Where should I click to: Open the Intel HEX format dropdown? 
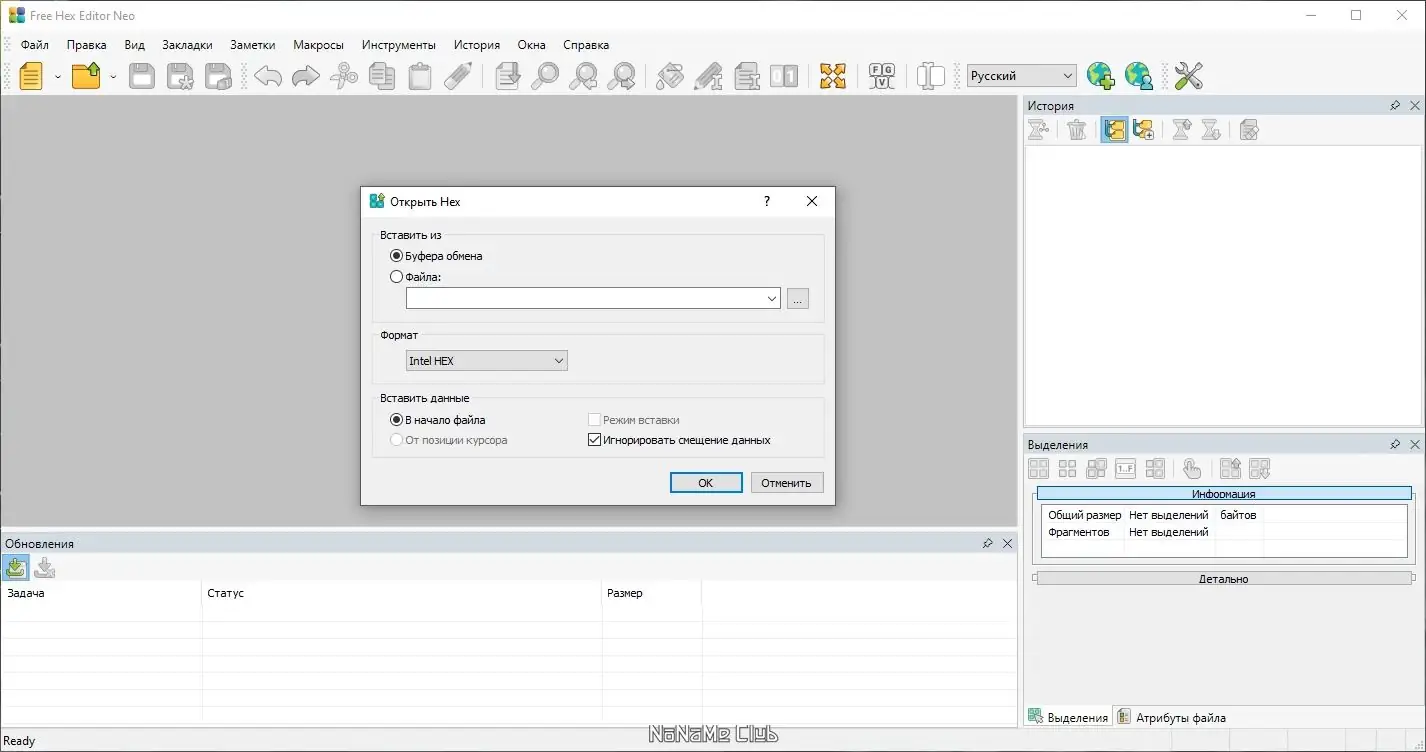click(487, 361)
